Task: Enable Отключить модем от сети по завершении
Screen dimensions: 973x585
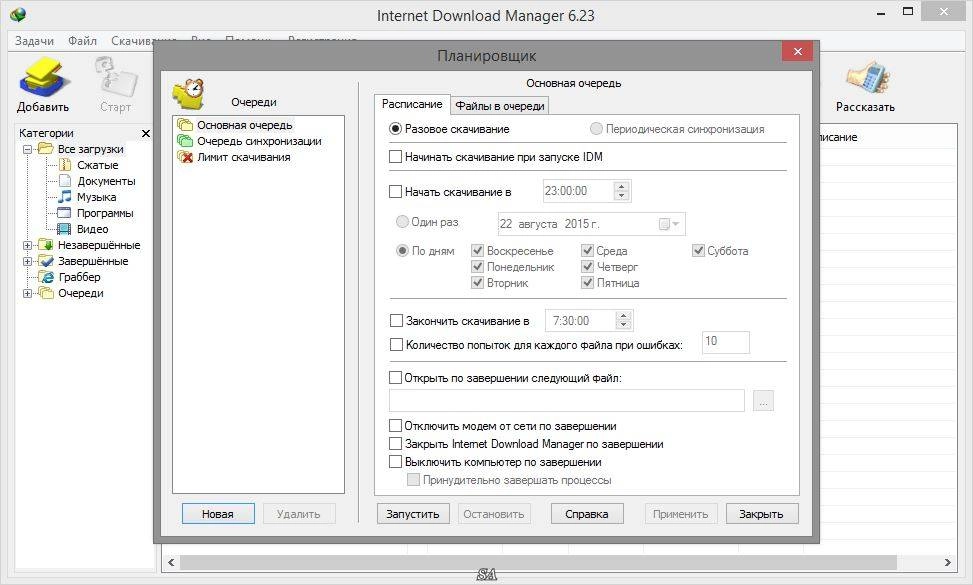Action: pyautogui.click(x=395, y=426)
